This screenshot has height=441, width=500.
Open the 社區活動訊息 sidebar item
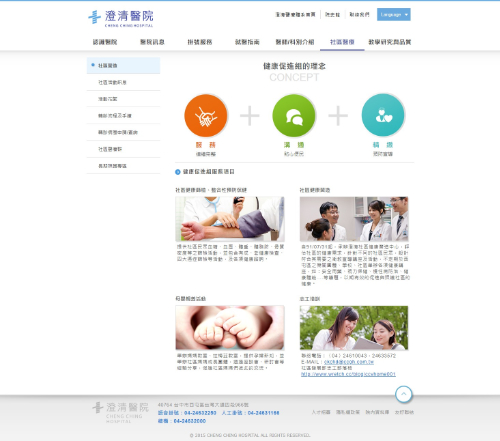(x=123, y=82)
